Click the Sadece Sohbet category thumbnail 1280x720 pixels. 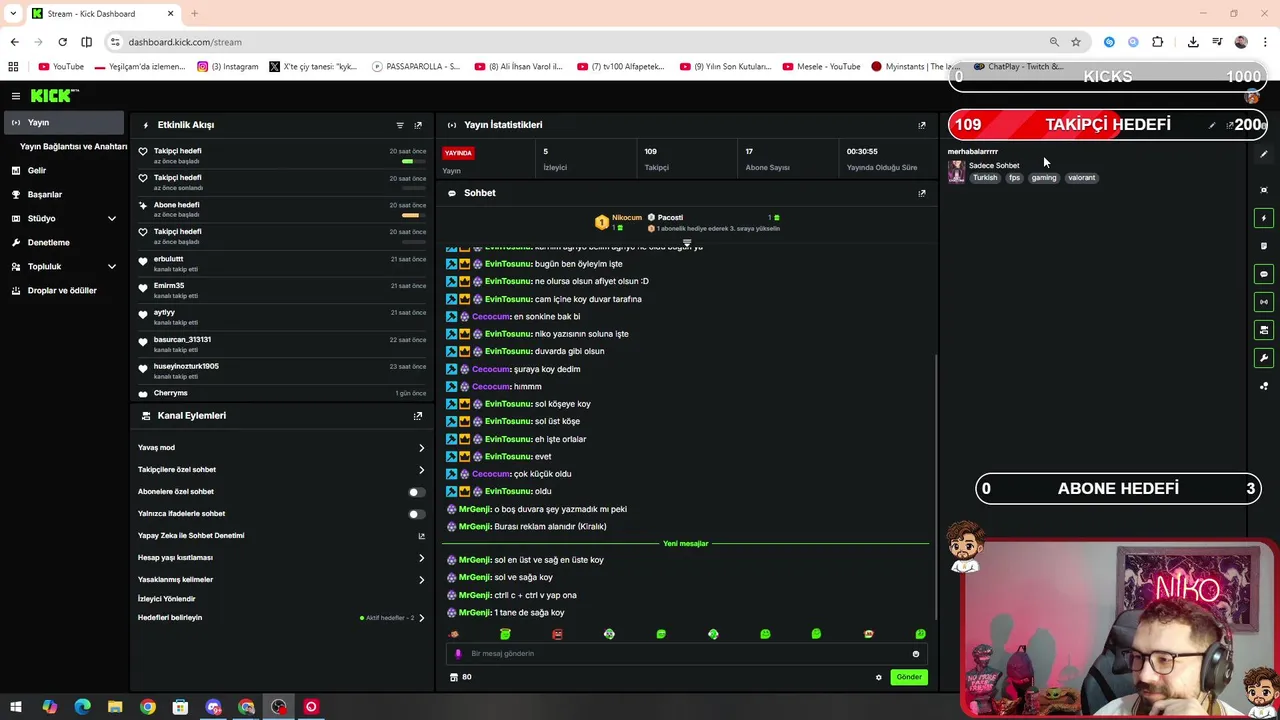[956, 172]
